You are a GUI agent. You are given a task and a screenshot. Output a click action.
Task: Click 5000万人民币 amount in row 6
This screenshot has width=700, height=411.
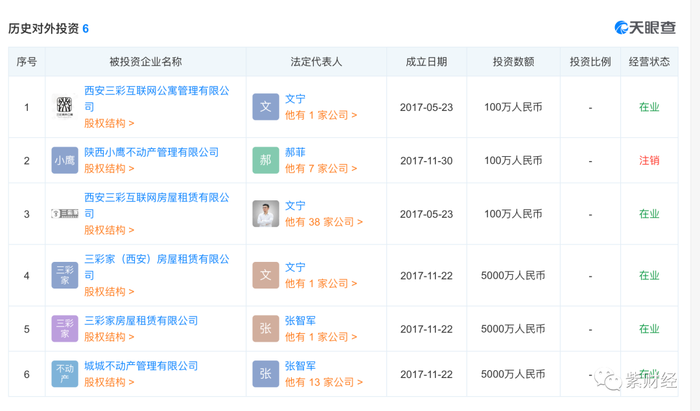point(513,374)
